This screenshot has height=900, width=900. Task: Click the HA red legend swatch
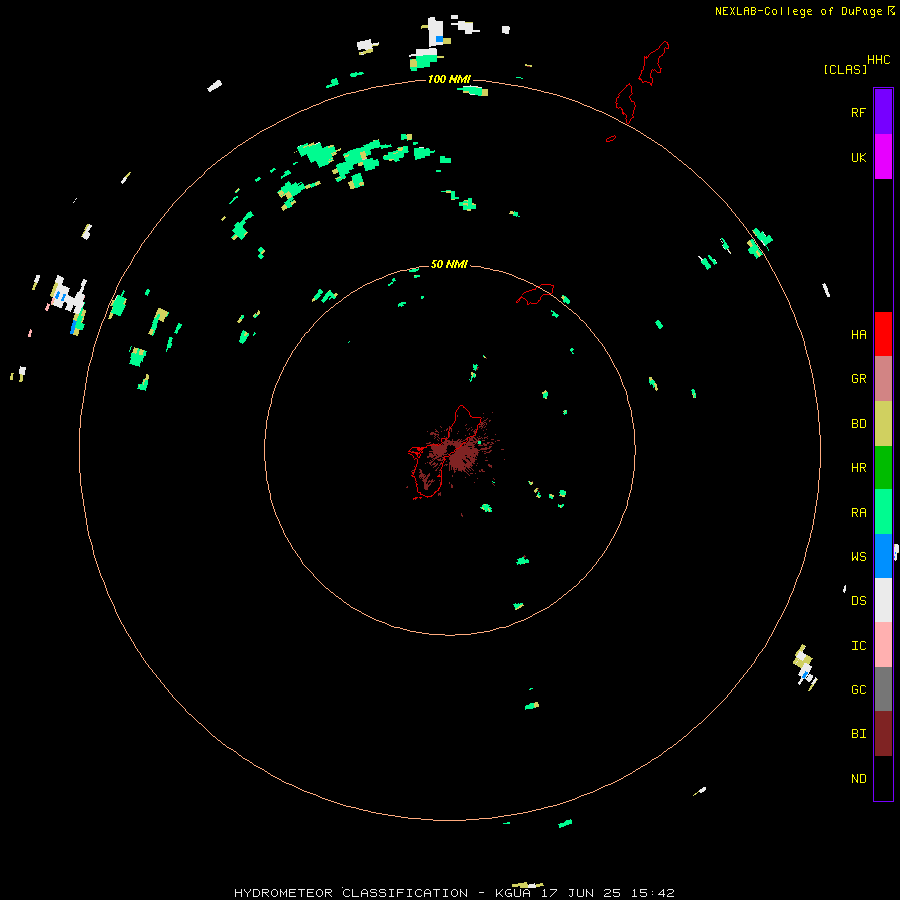(883, 334)
